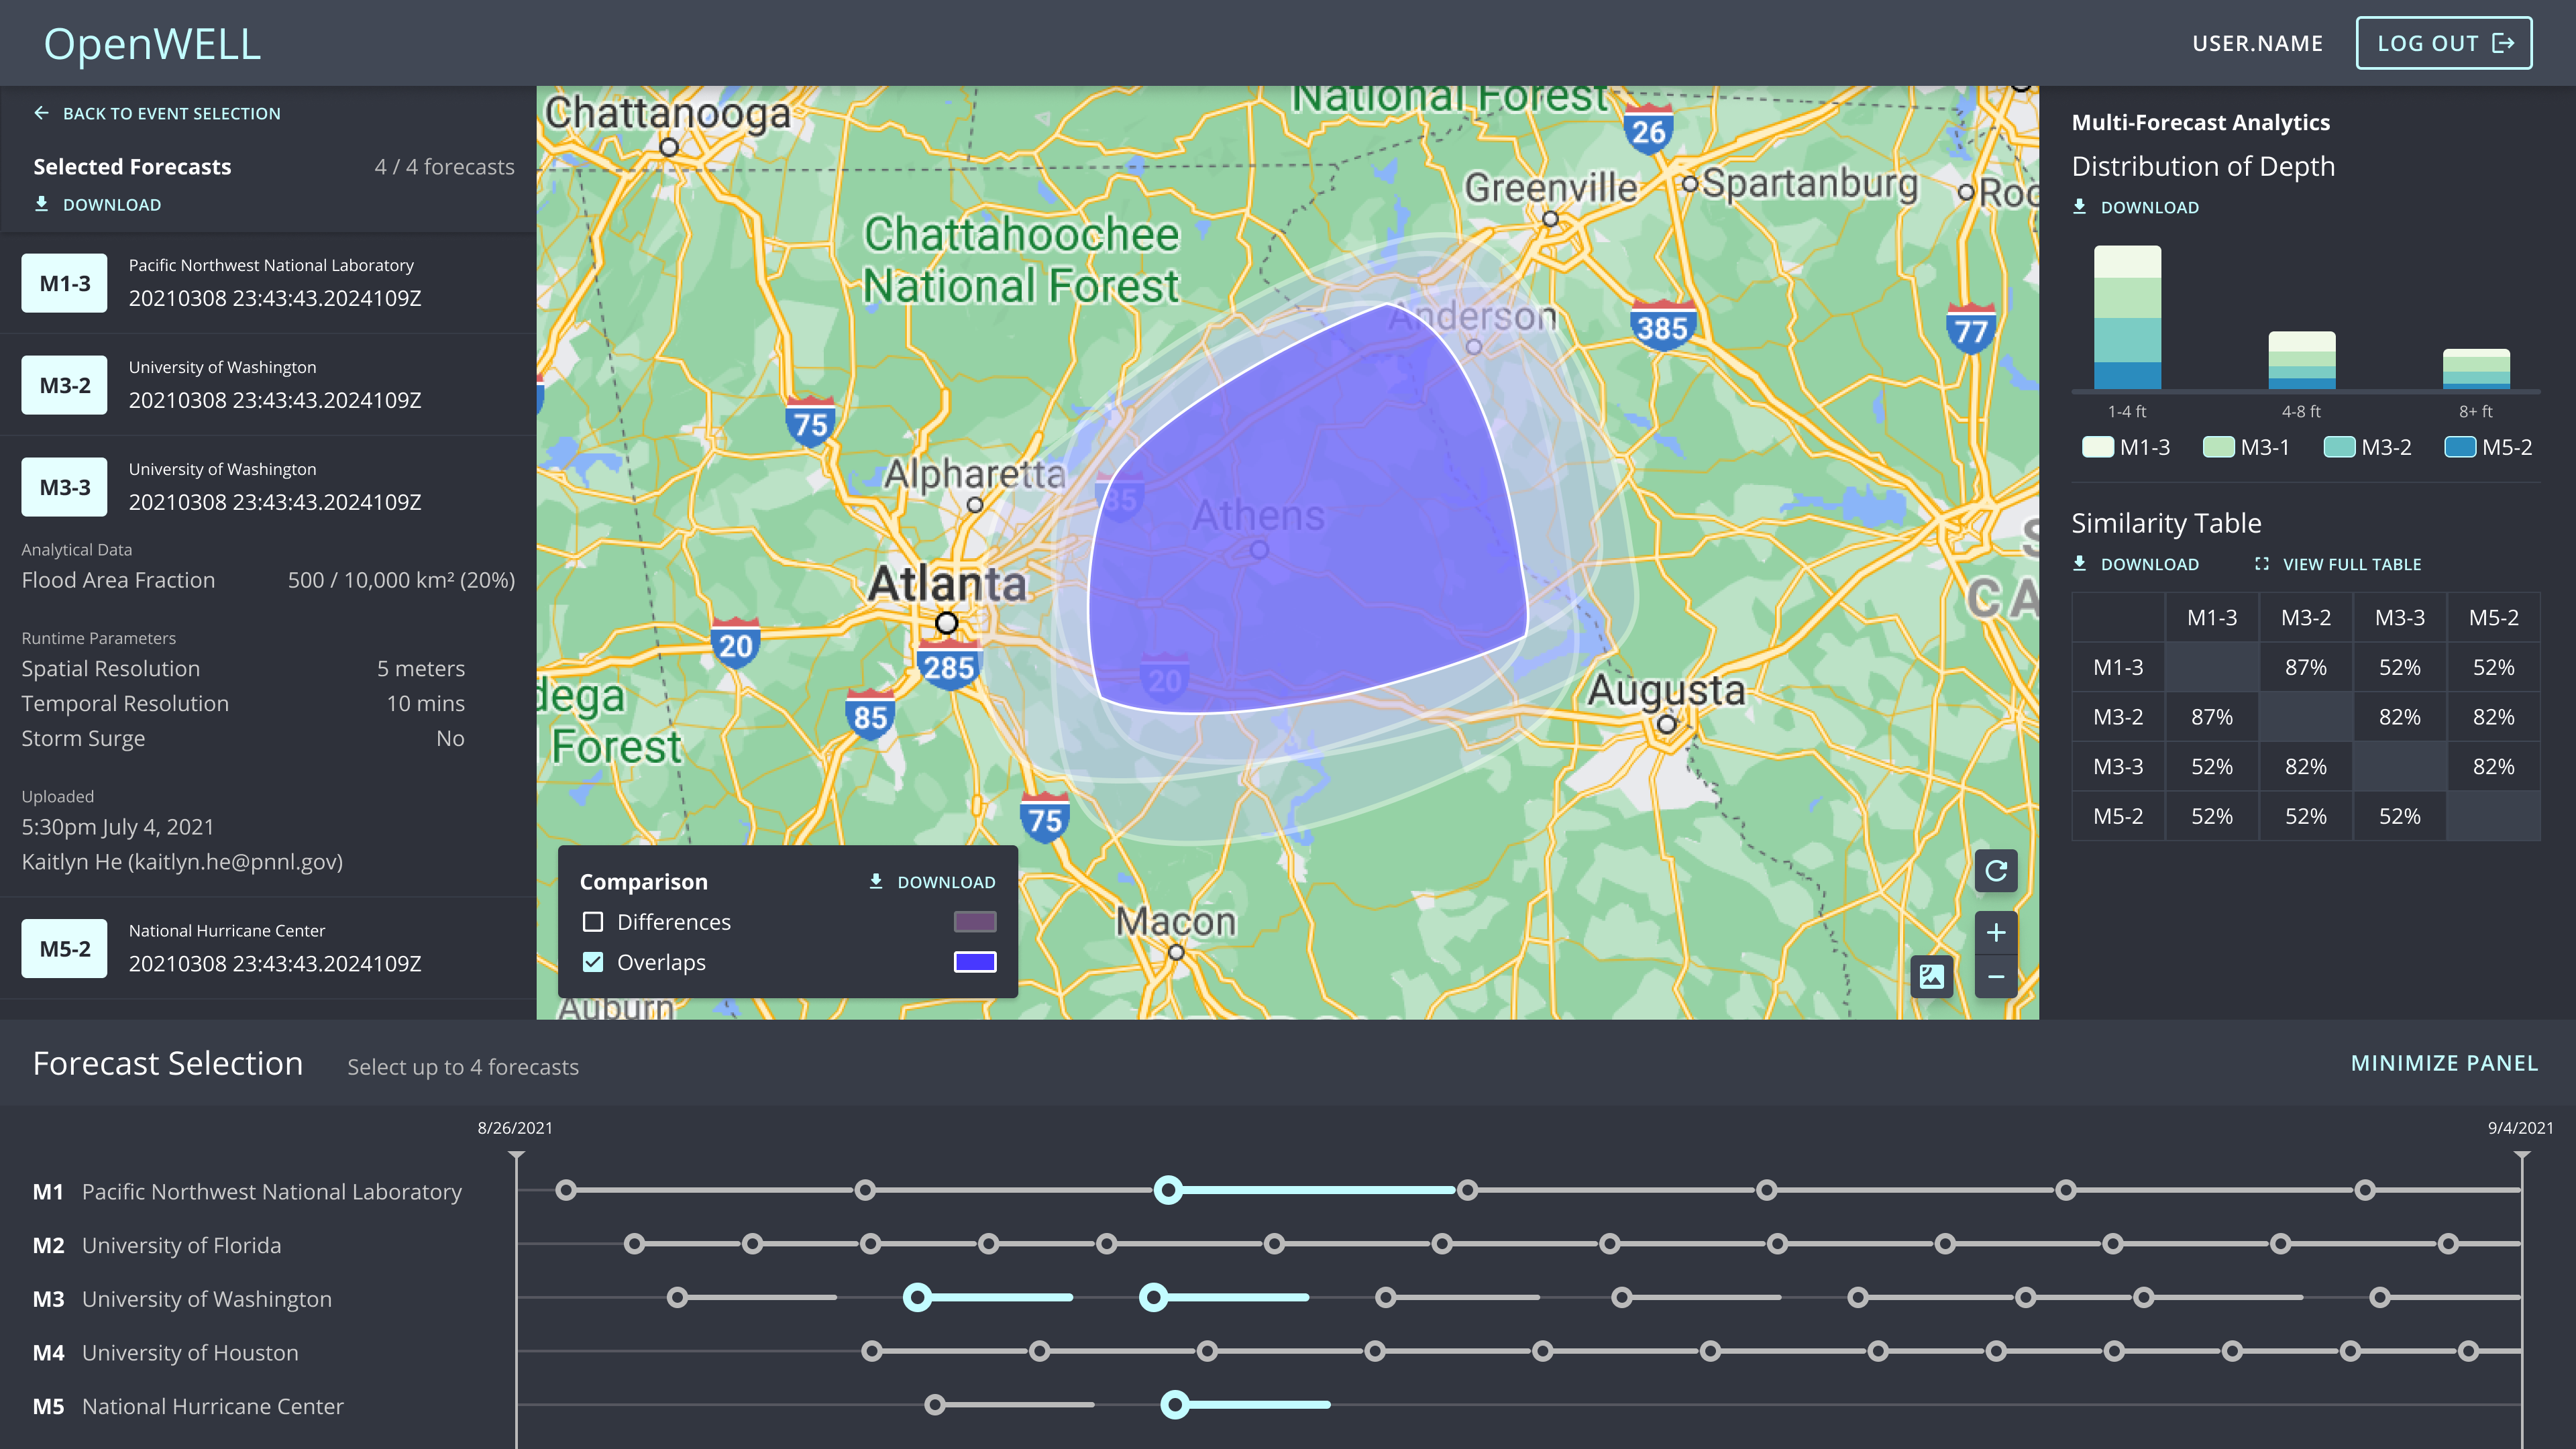Select the highlighted M5 timeline forecast marker
The image size is (2576, 1449).
point(1175,1405)
